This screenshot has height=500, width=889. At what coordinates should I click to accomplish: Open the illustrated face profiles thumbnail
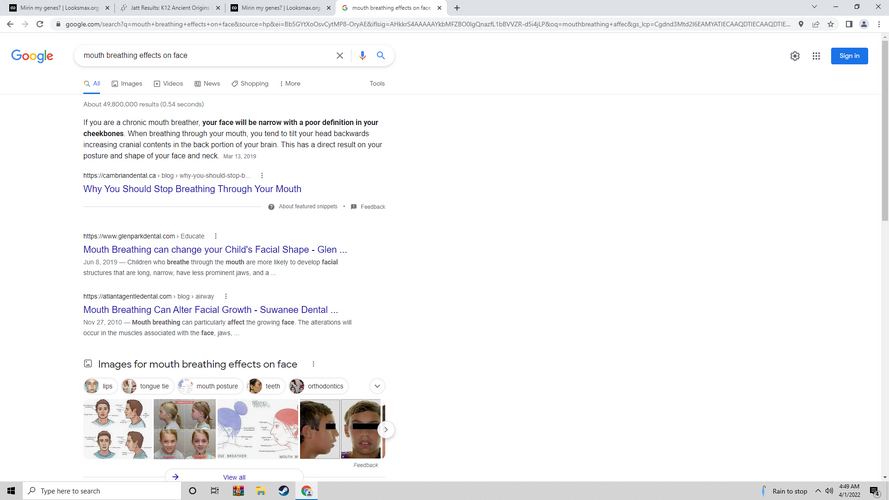(118, 429)
